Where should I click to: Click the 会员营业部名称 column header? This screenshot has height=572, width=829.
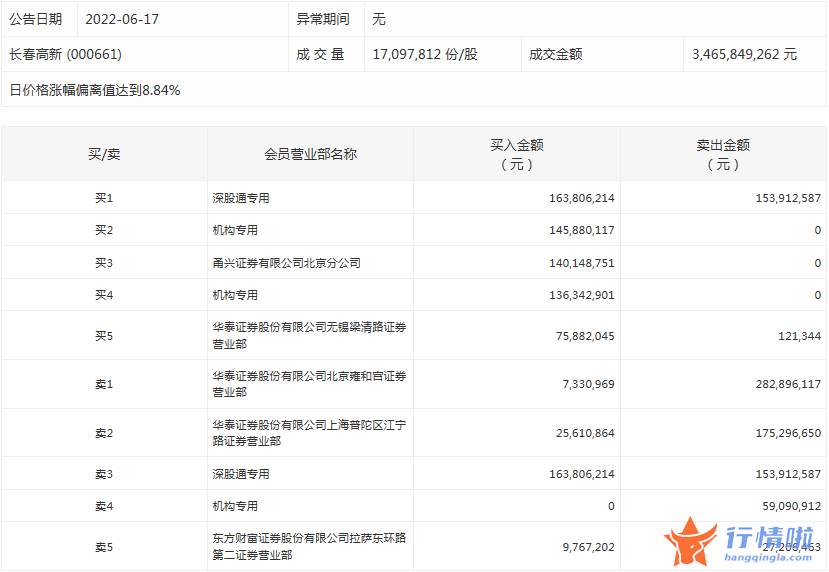click(x=310, y=154)
